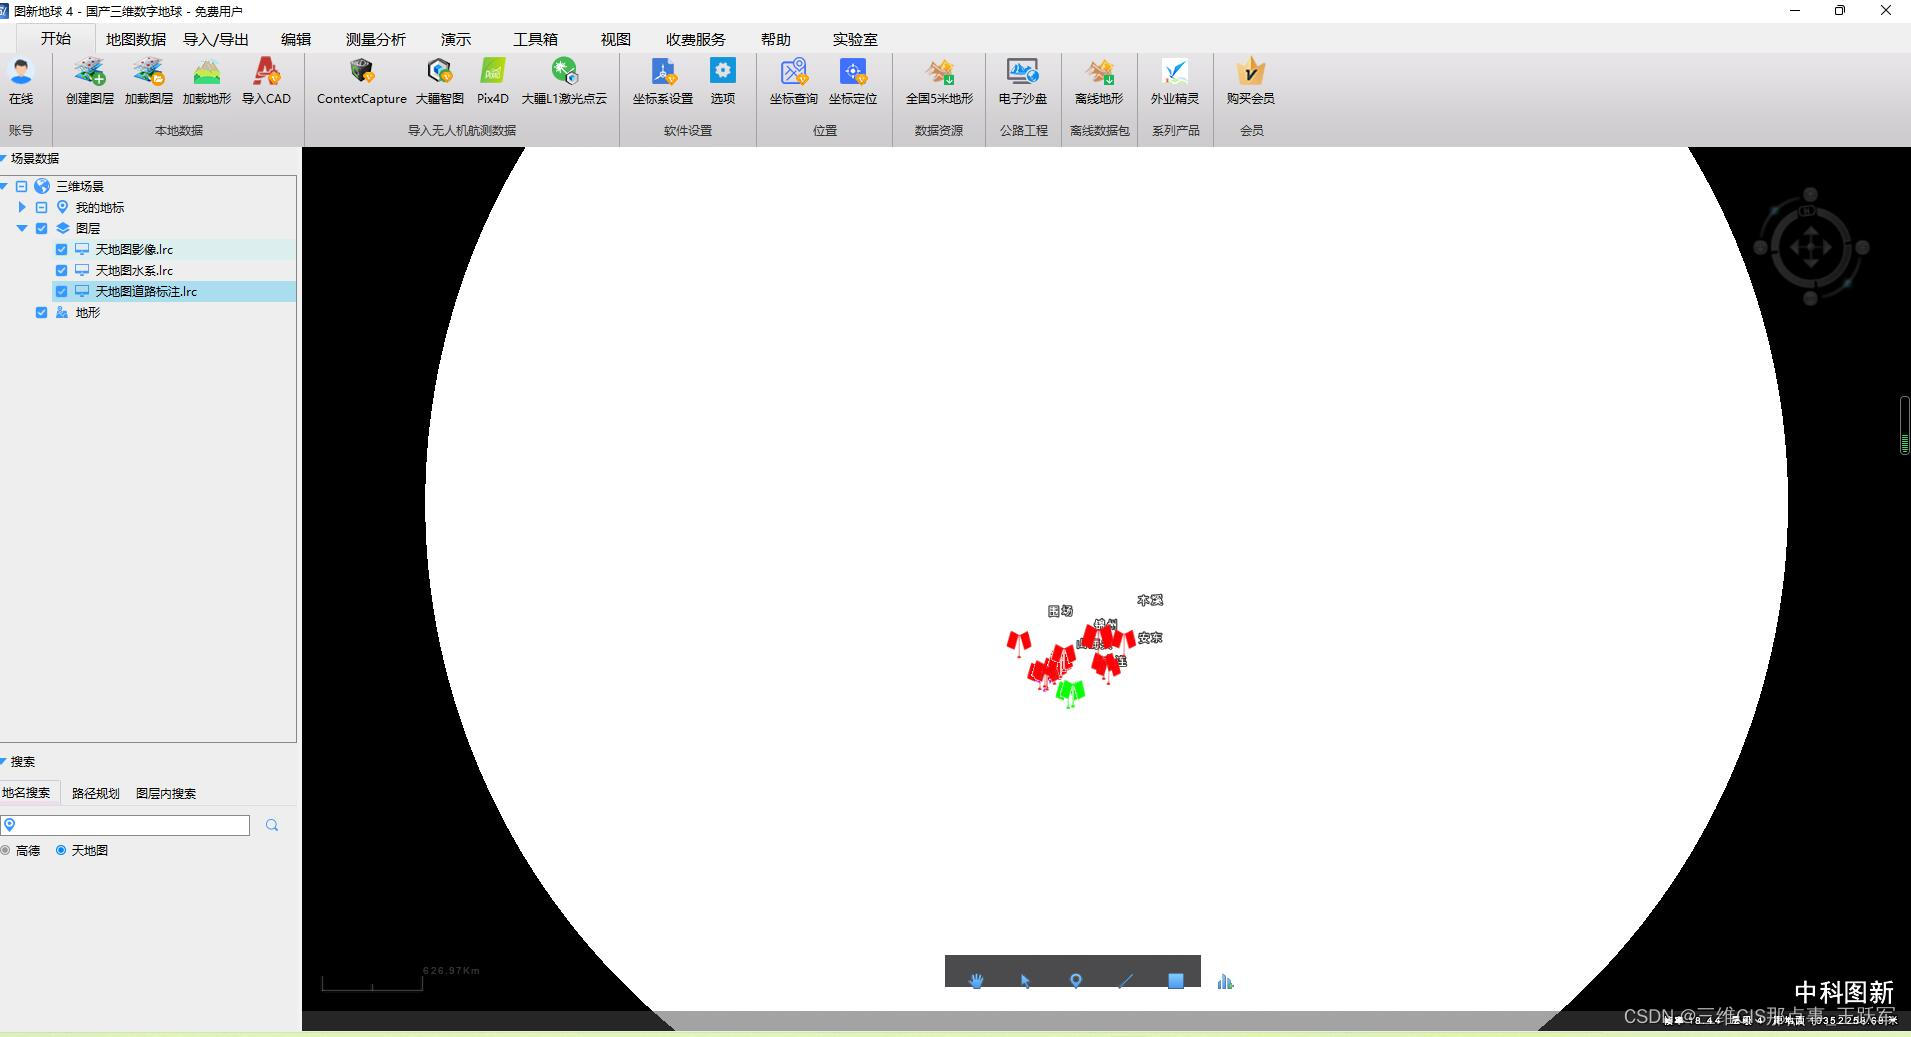The image size is (1911, 1037).
Task: Click the bar chart icon beside bottom toolbar
Action: point(1225,982)
